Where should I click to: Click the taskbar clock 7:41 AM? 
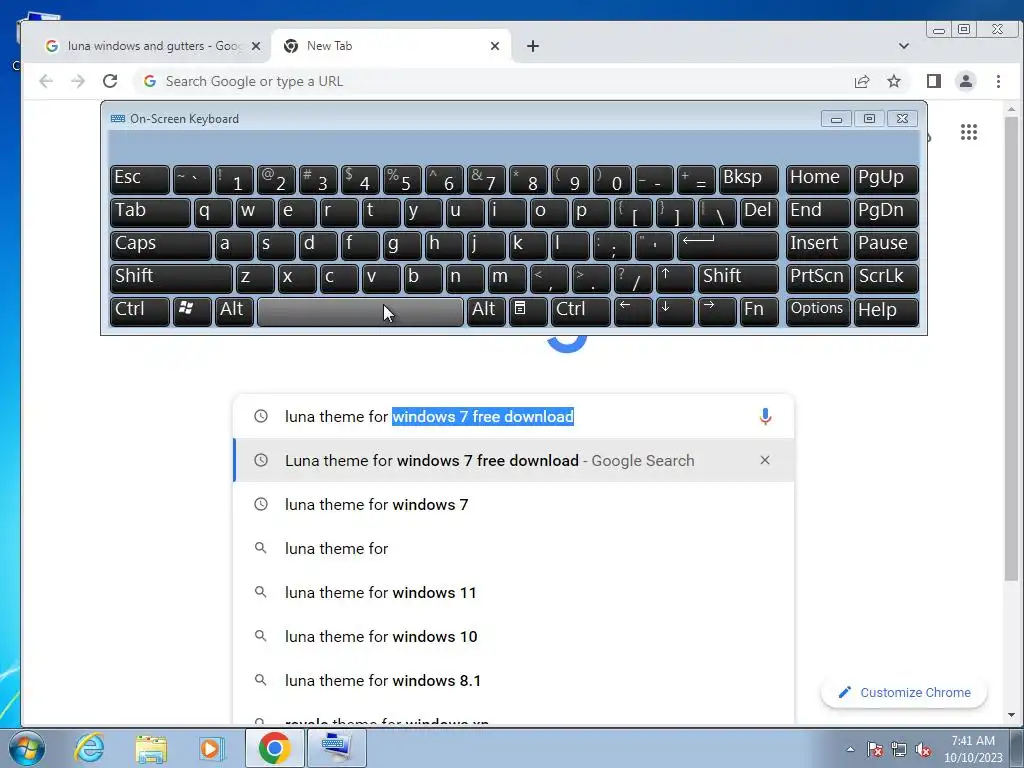(x=973, y=741)
